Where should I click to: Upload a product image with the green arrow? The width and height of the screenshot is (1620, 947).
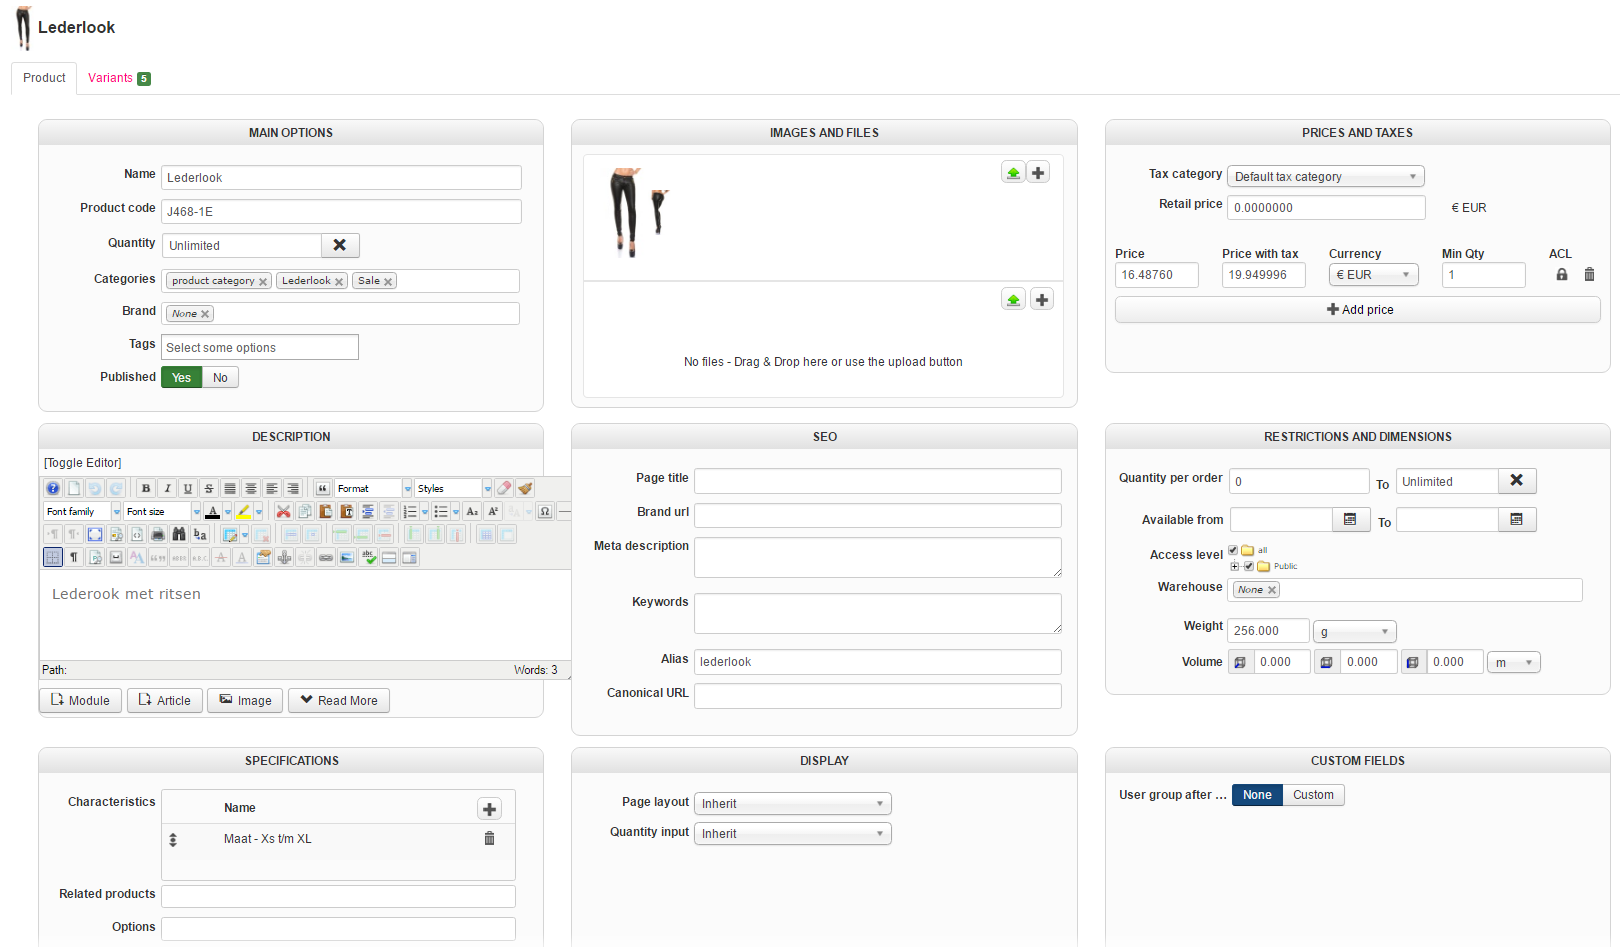coord(1014,173)
